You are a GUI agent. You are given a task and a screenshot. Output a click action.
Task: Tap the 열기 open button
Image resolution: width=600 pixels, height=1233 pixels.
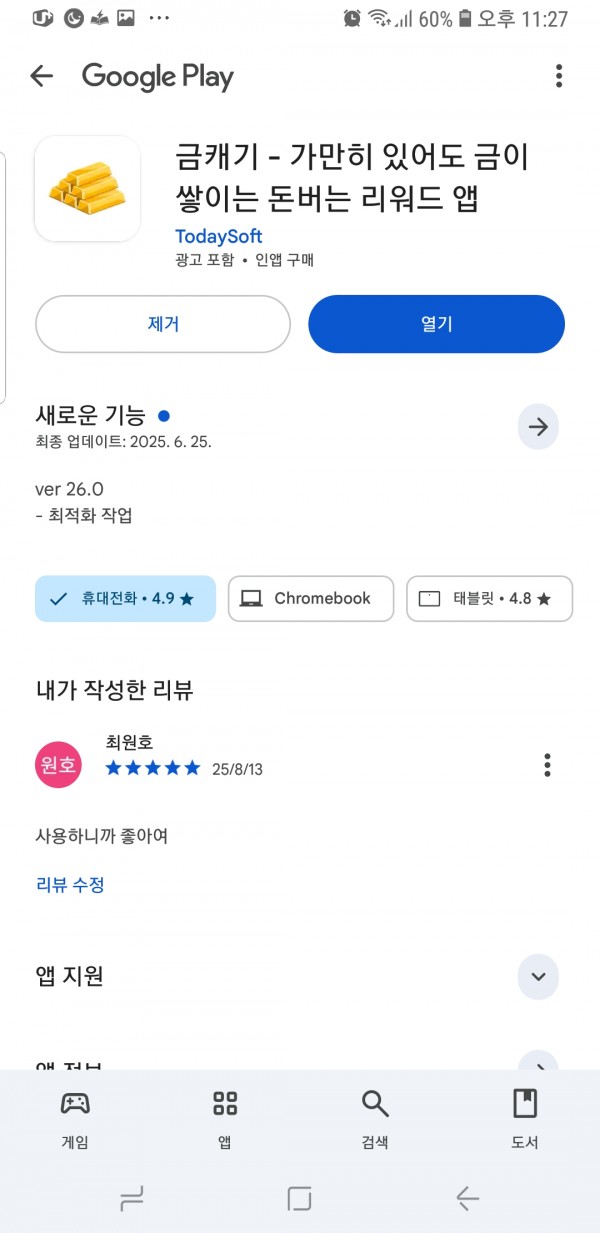436,324
